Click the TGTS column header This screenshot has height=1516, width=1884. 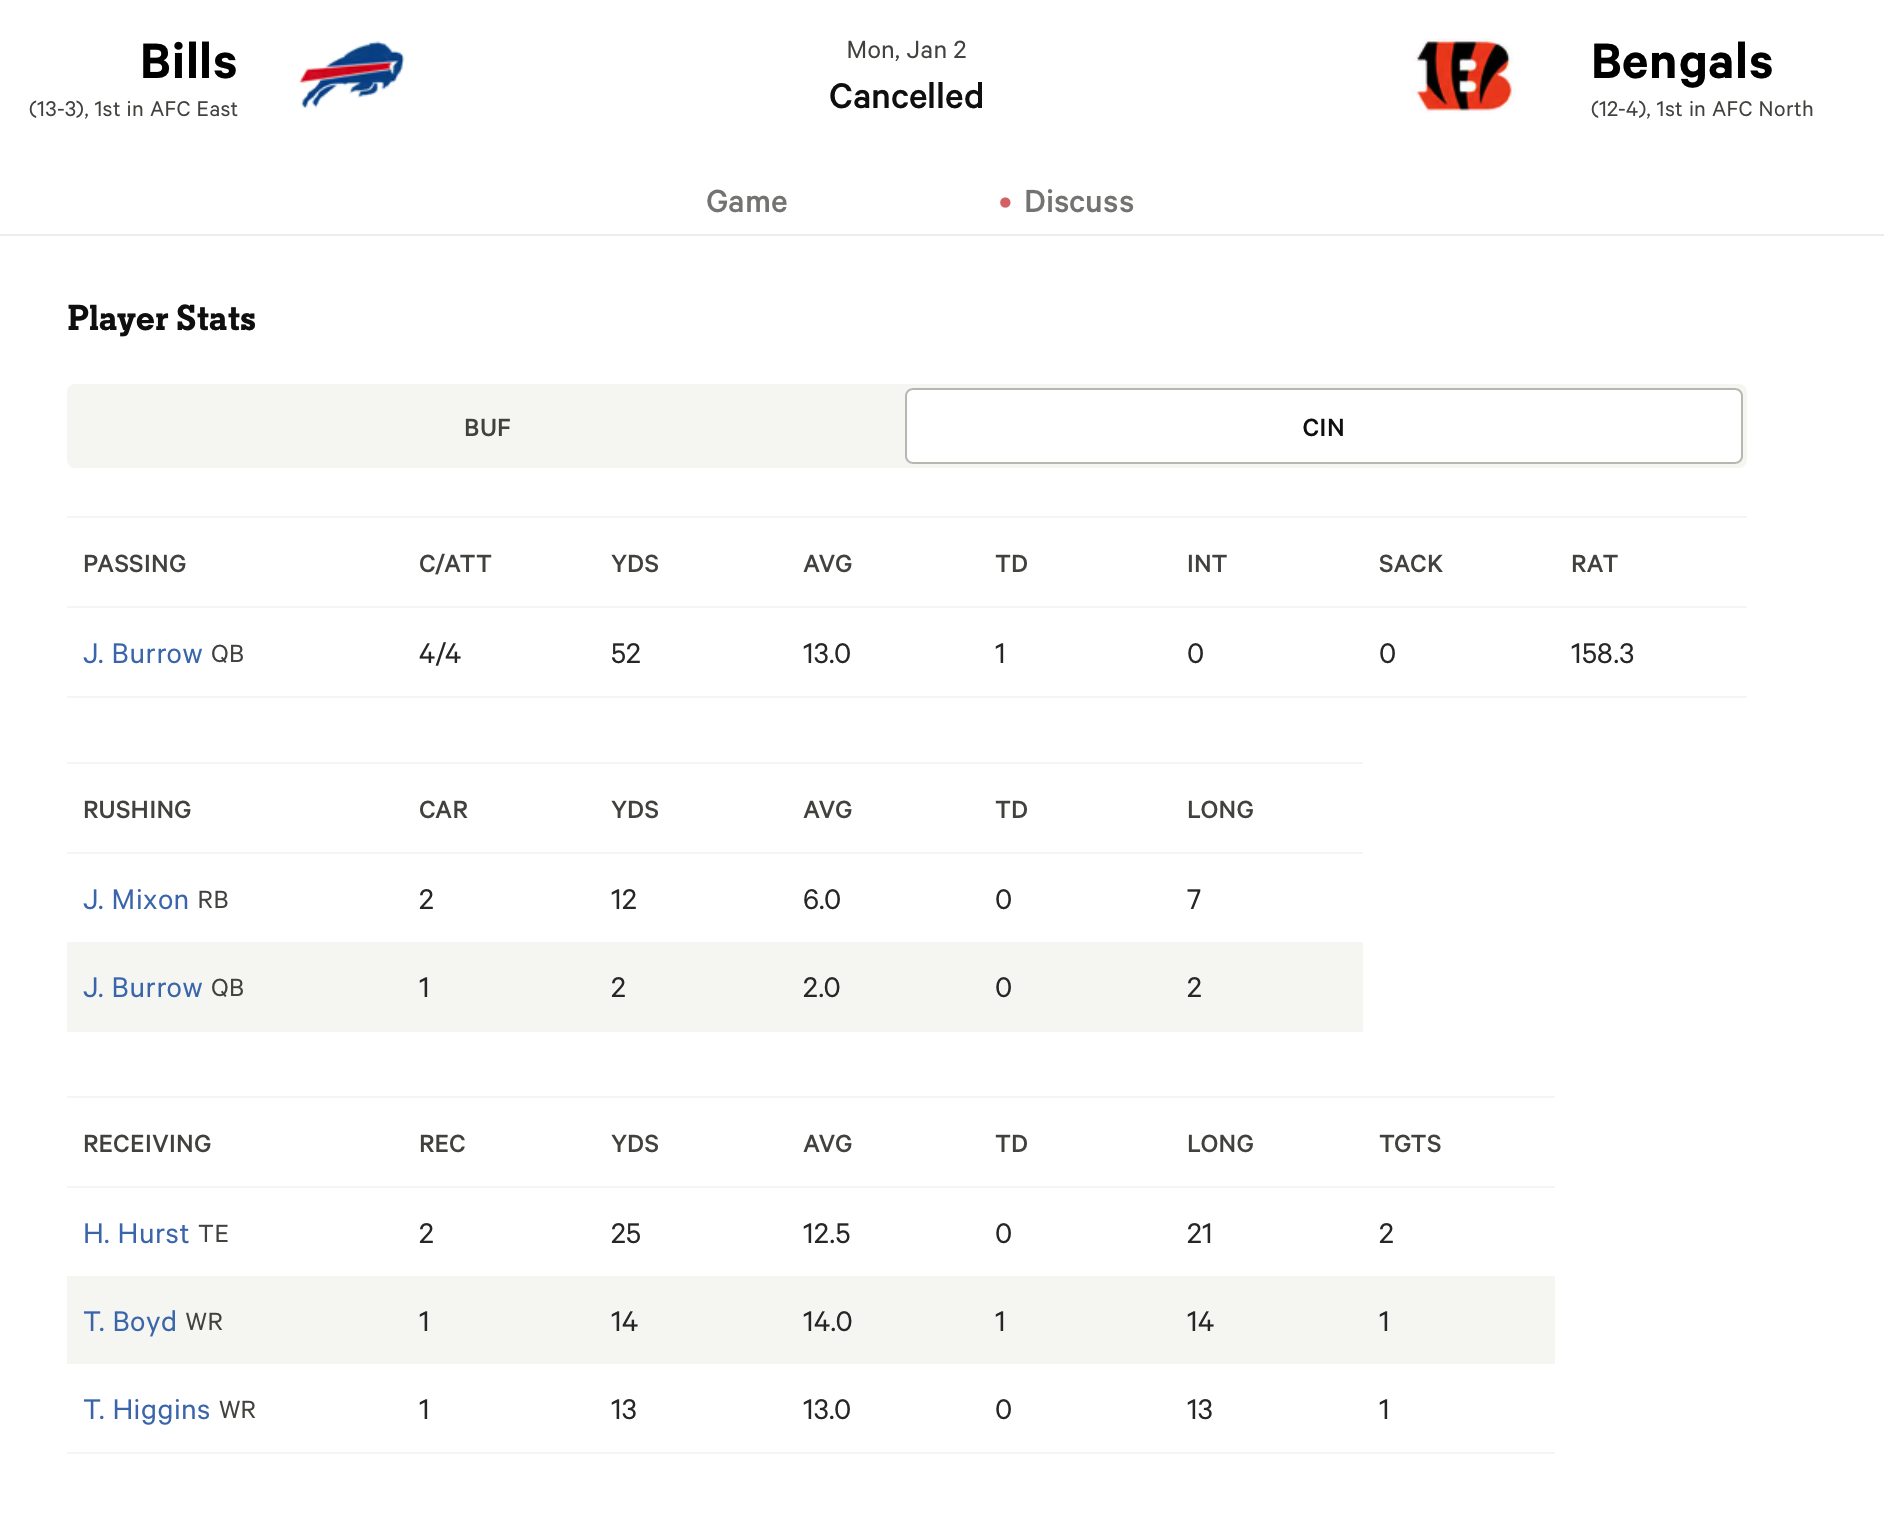pos(1409,1144)
